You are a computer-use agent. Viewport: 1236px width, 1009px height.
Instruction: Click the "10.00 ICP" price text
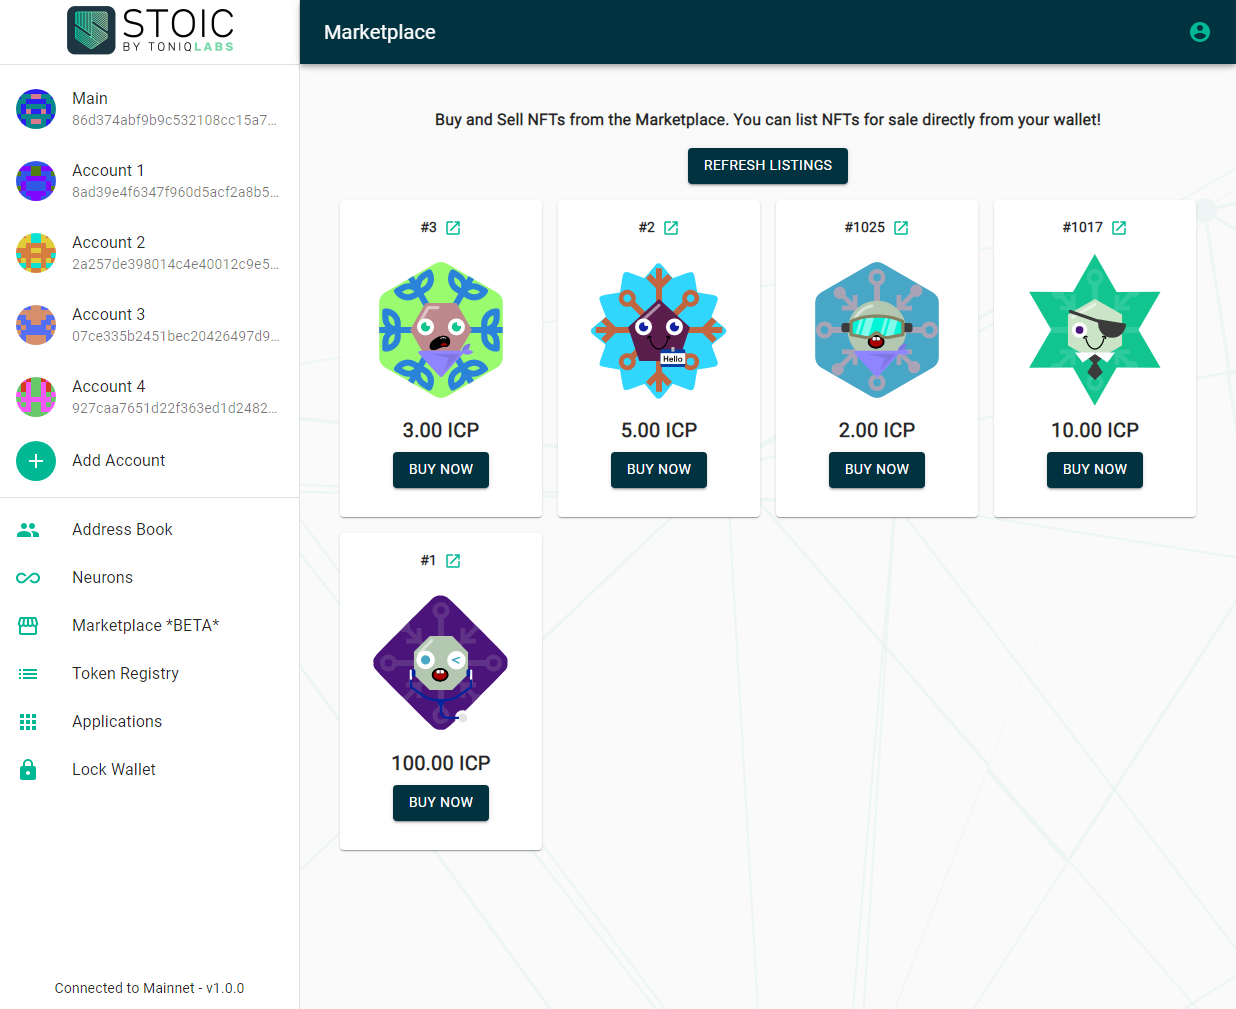click(1095, 431)
